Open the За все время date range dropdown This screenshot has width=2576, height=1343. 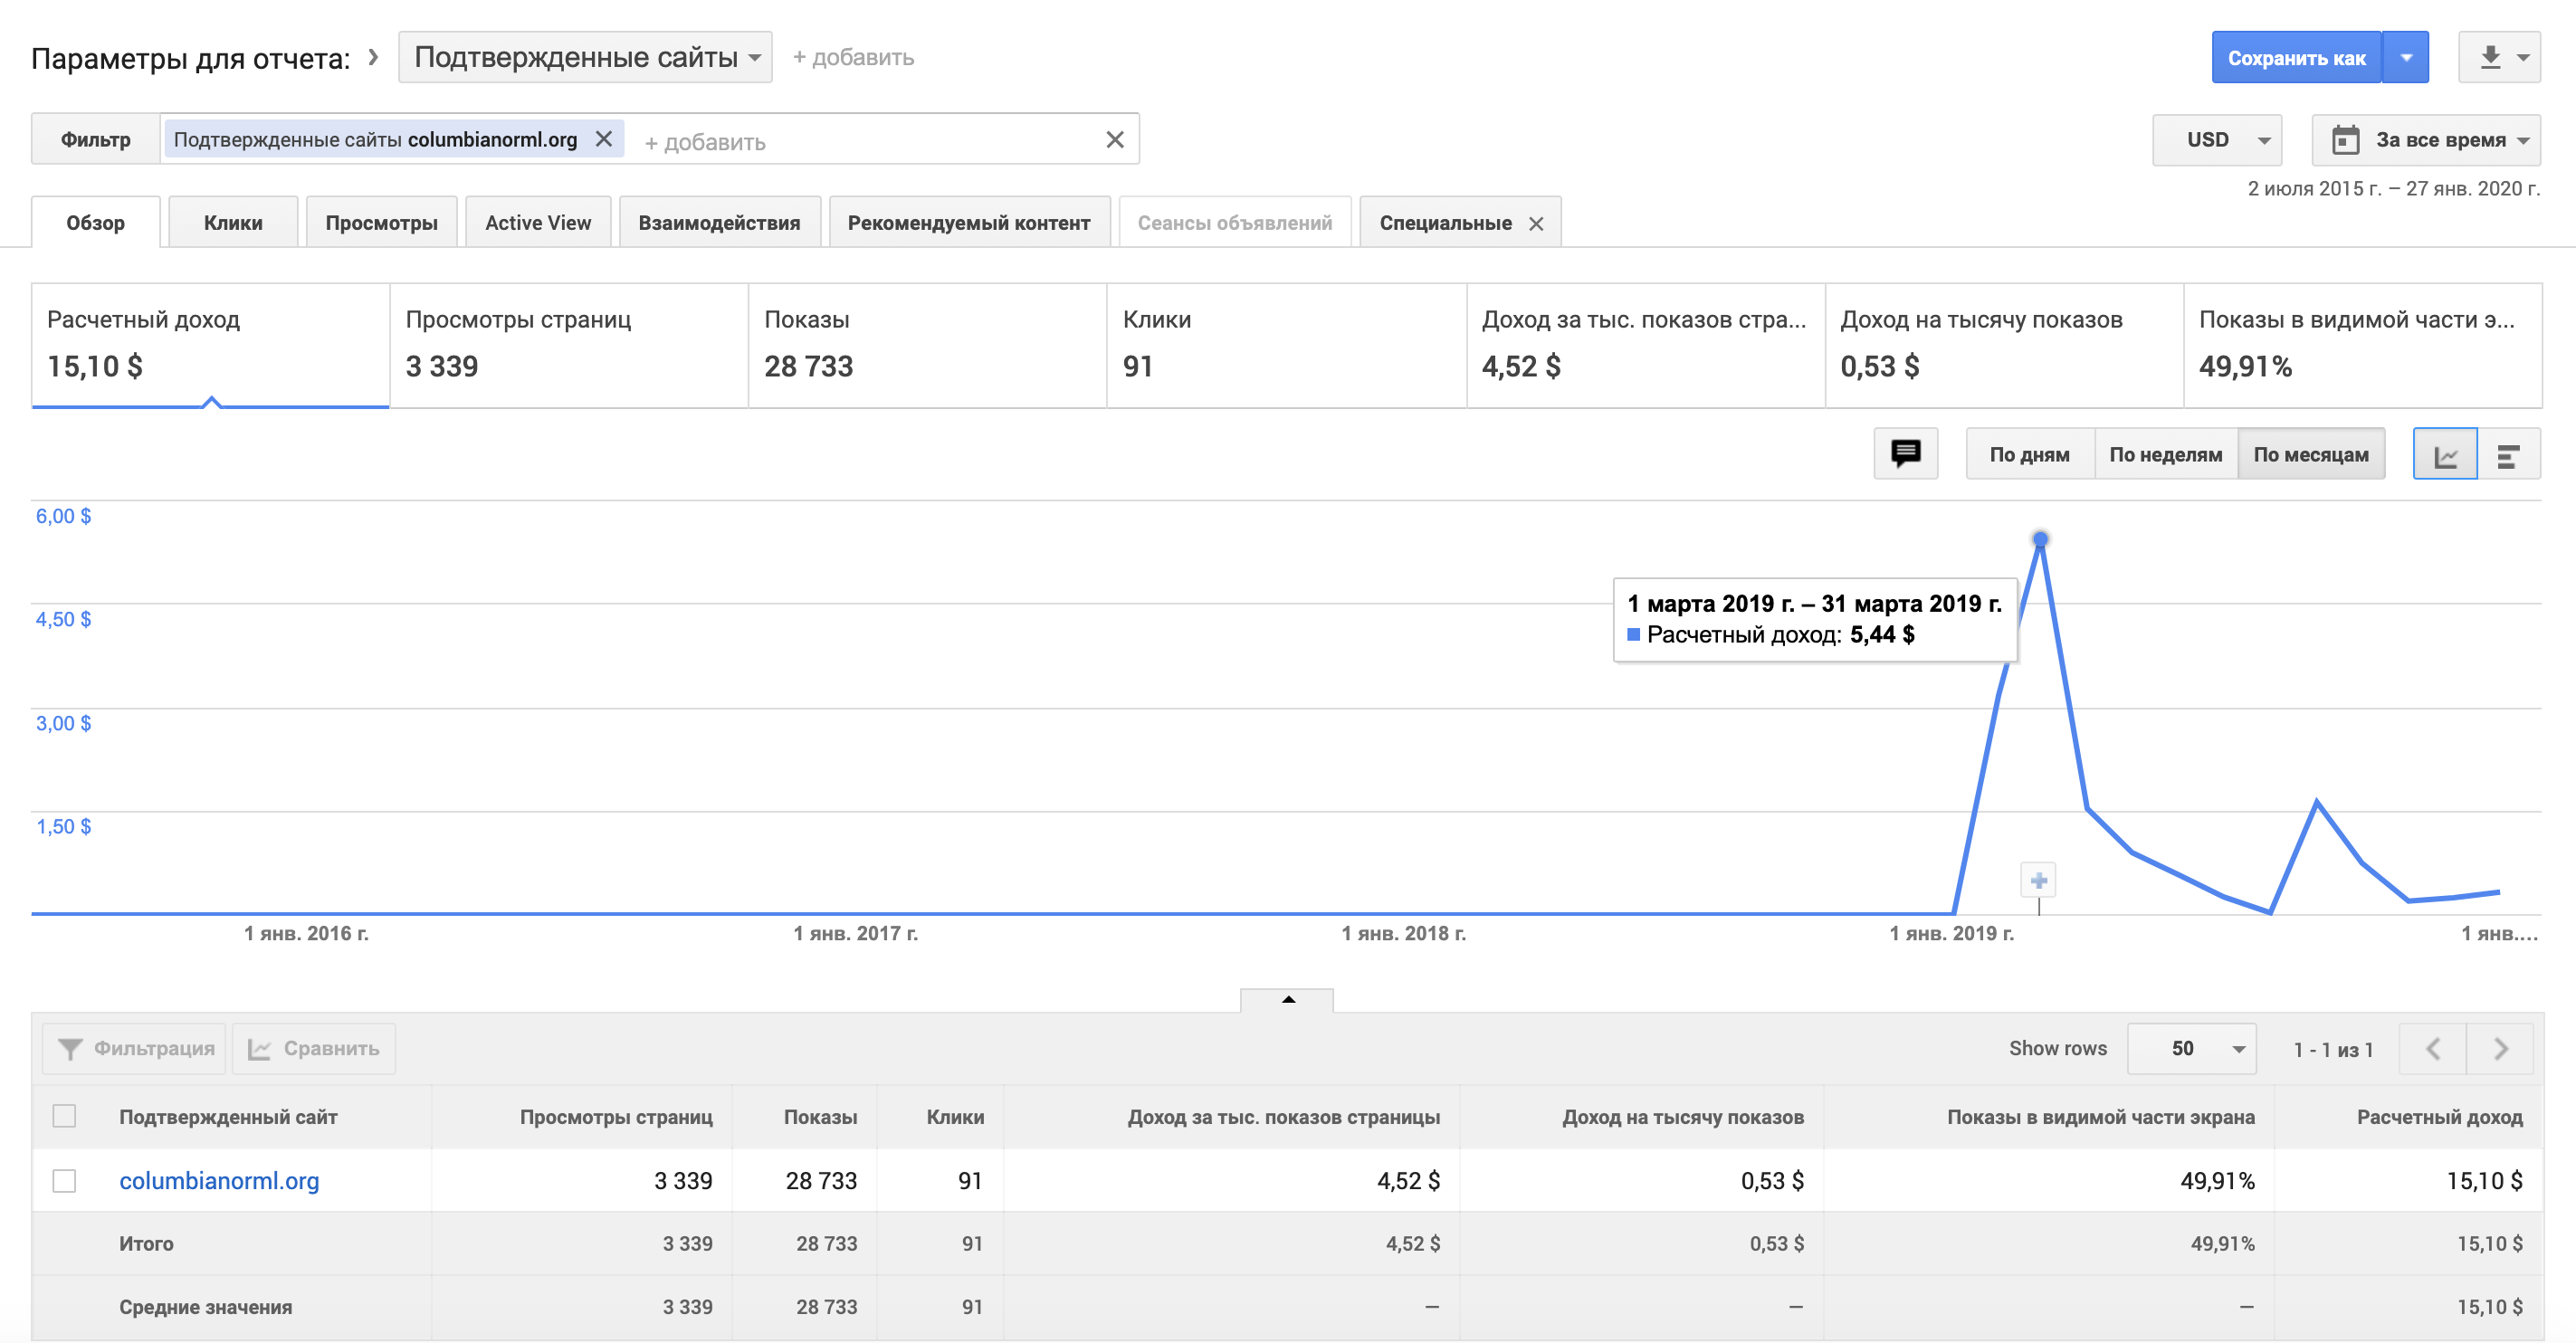click(2426, 140)
